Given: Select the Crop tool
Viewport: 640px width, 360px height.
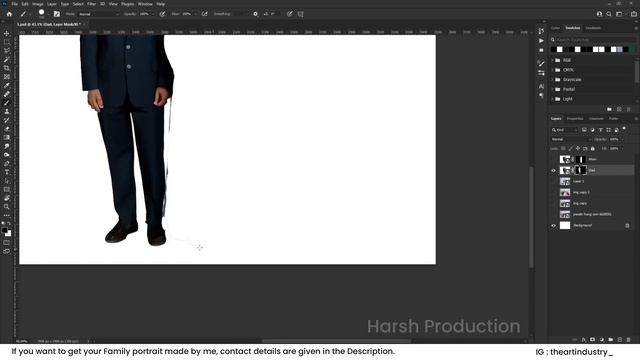Looking at the screenshot, I should pyautogui.click(x=7, y=68).
